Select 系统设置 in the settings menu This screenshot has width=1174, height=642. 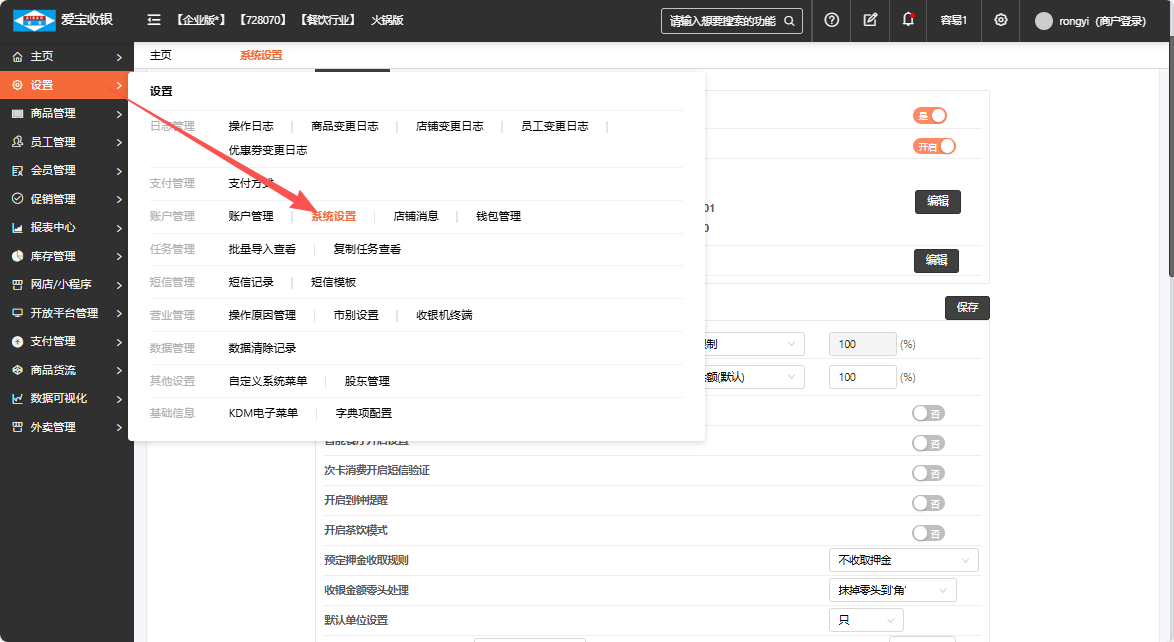(x=333, y=216)
